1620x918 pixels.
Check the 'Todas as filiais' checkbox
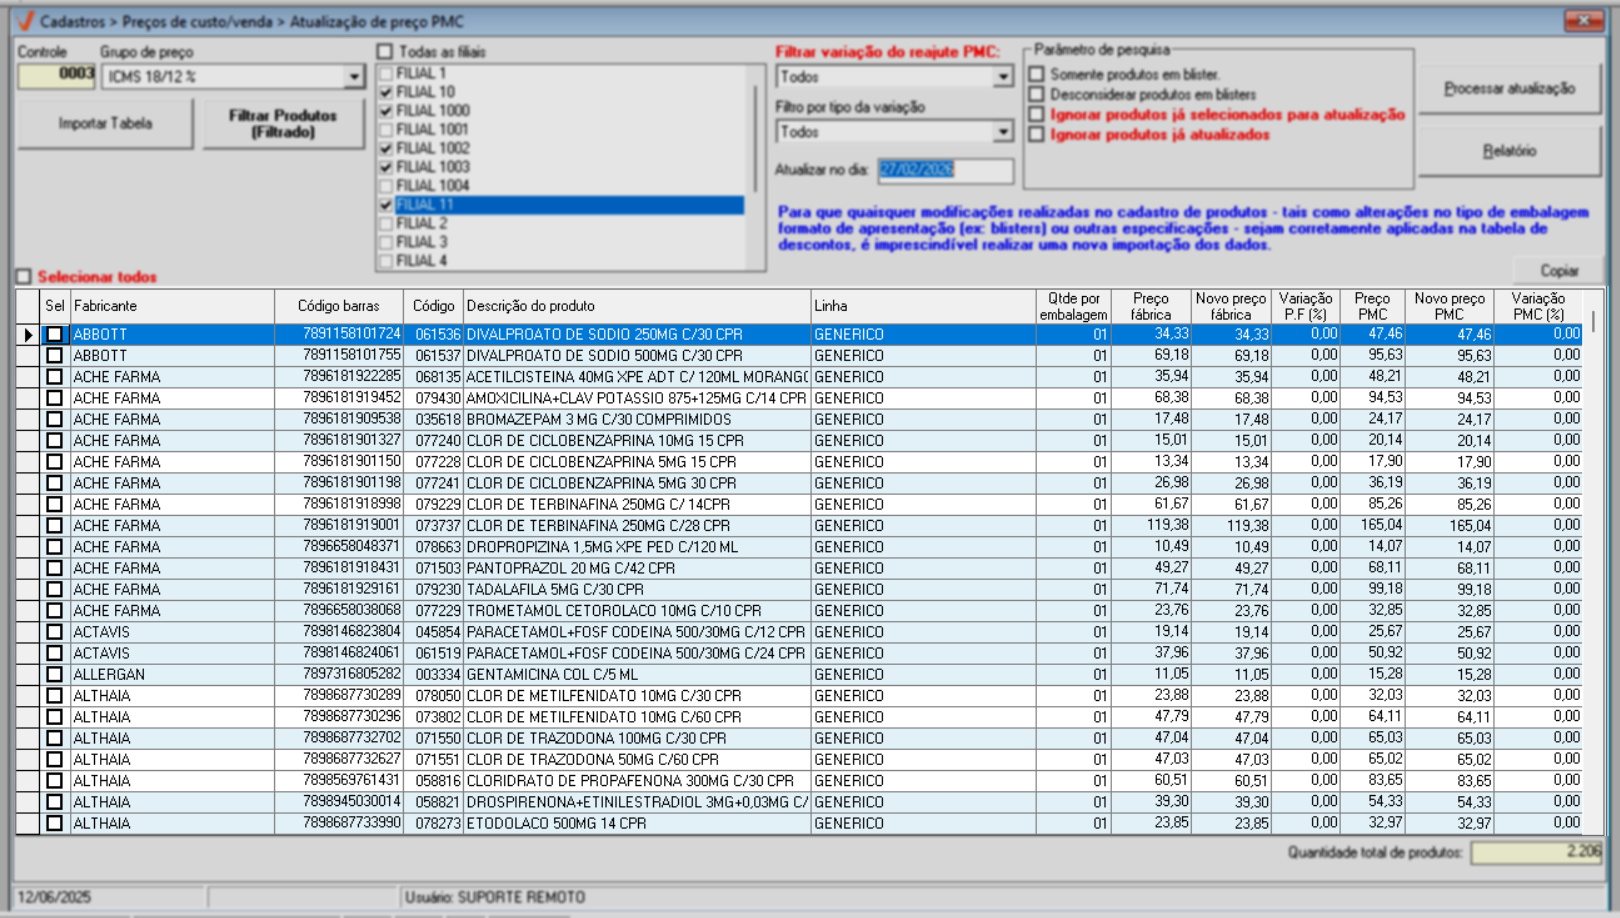pyautogui.click(x=385, y=52)
